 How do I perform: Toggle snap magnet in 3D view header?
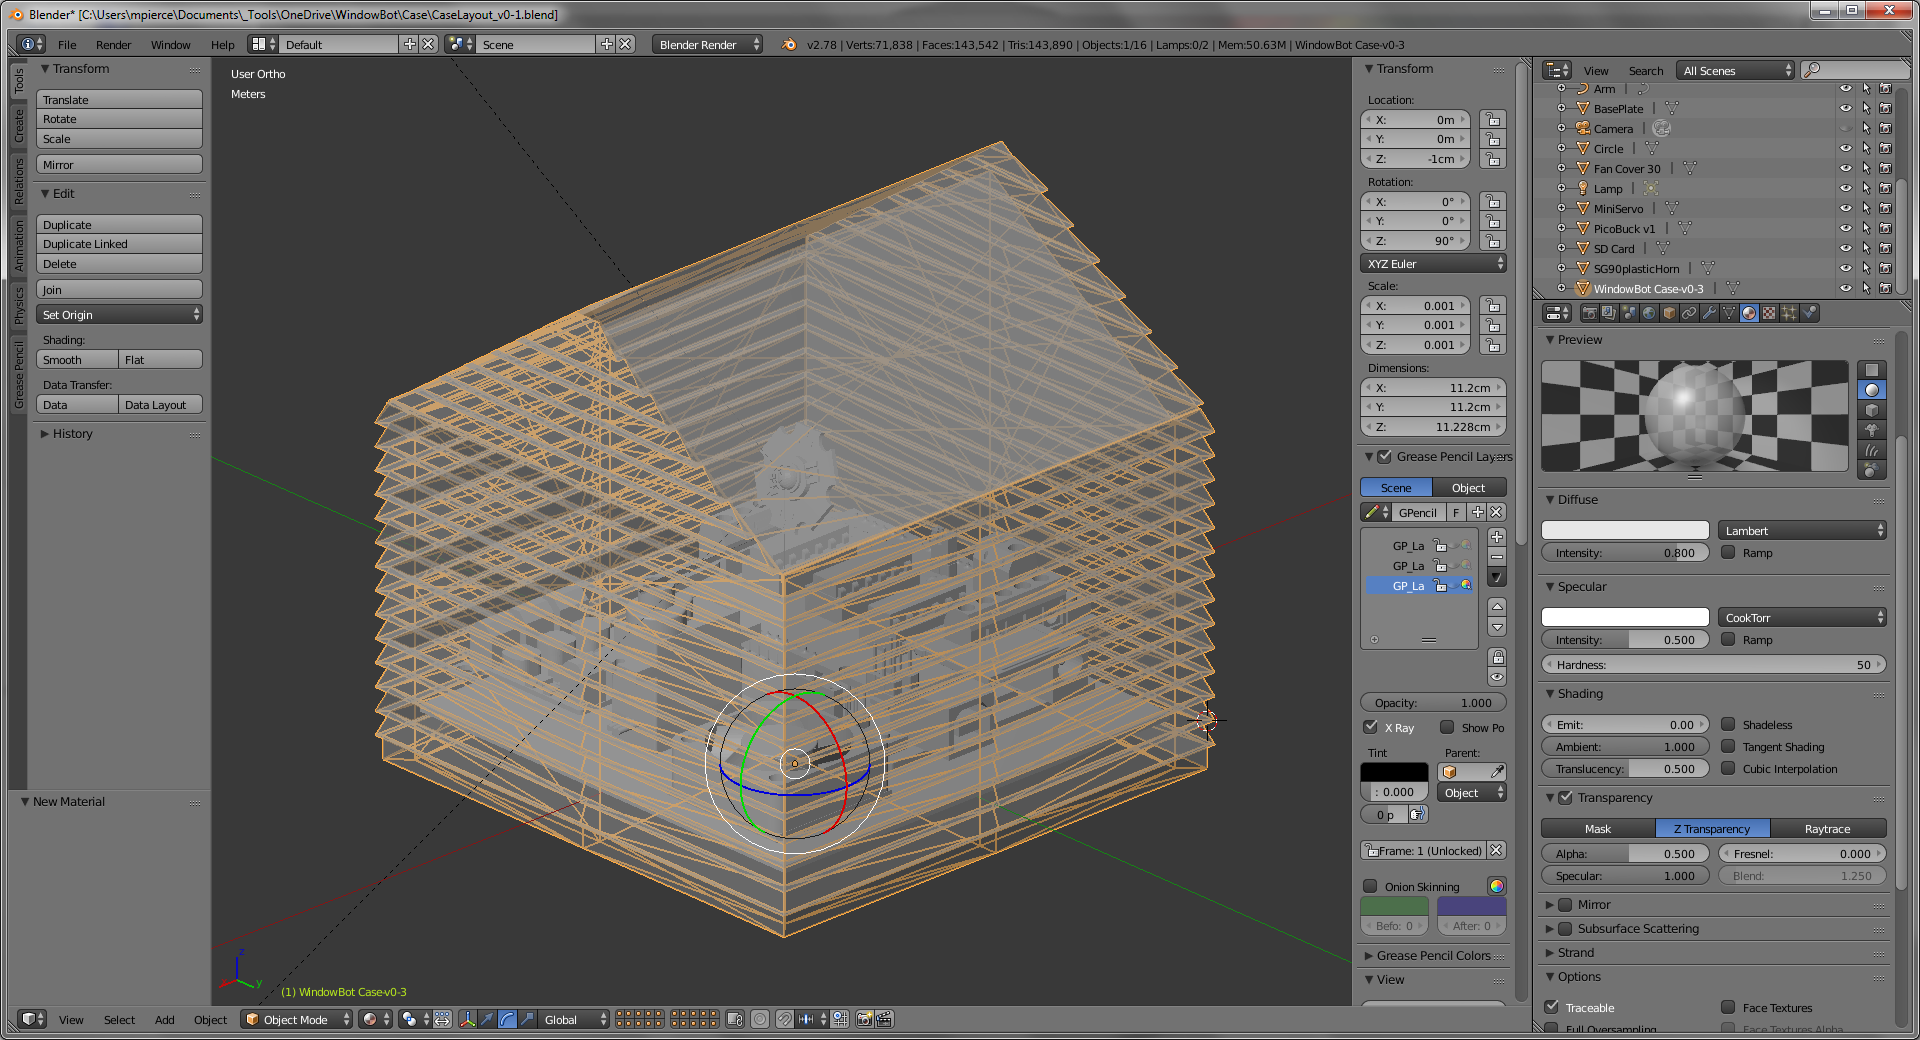(785, 1019)
